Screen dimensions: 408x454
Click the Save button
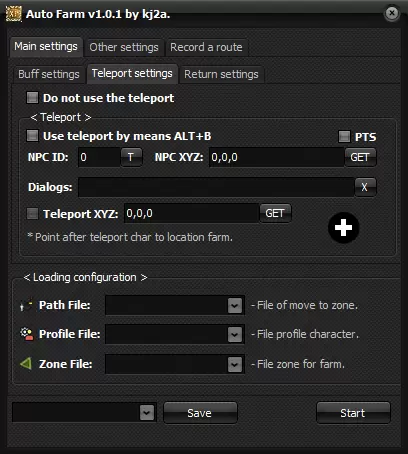click(200, 413)
